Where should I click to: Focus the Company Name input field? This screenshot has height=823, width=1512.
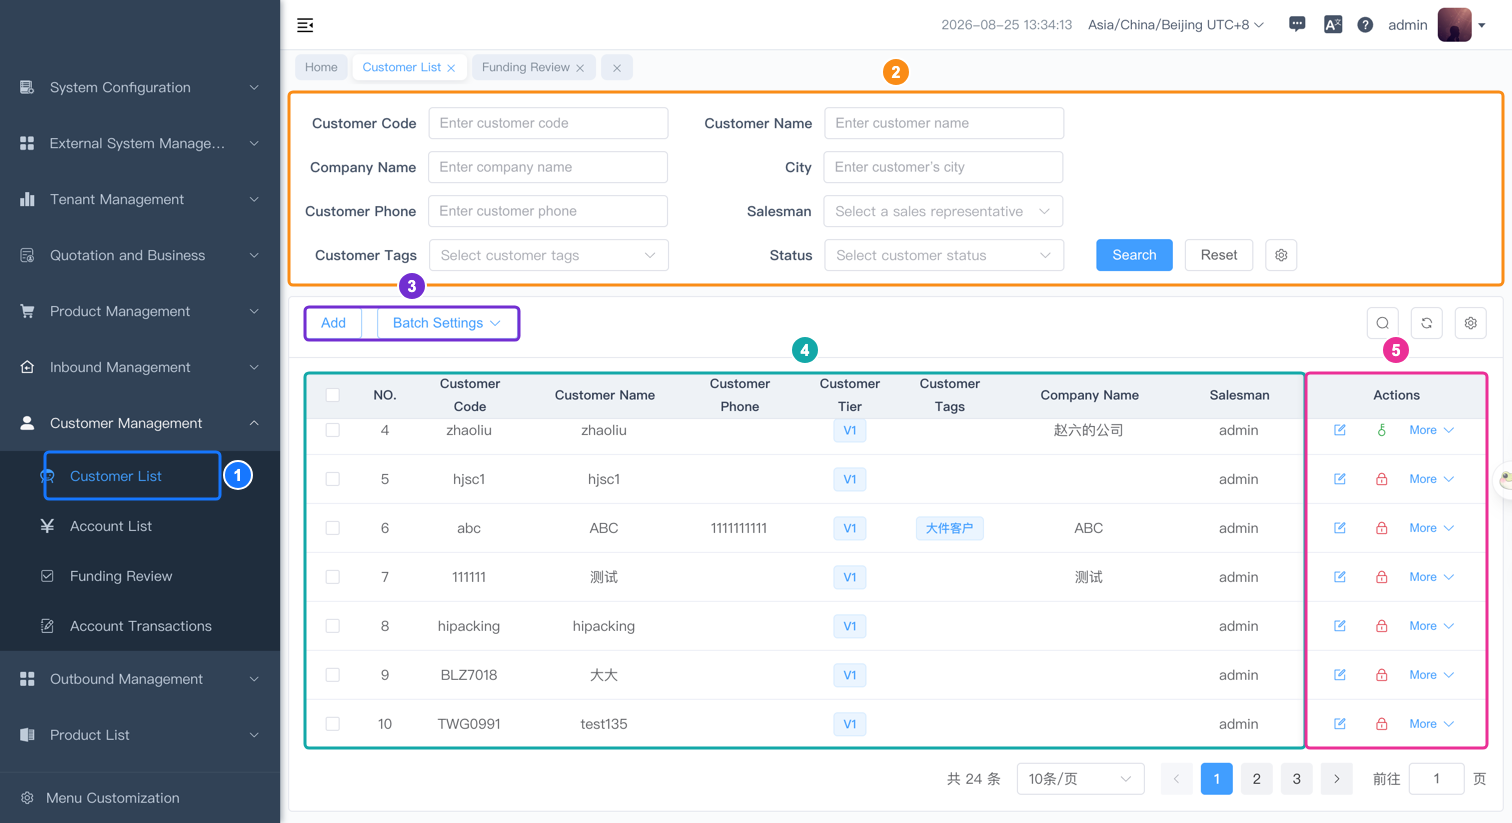click(548, 167)
